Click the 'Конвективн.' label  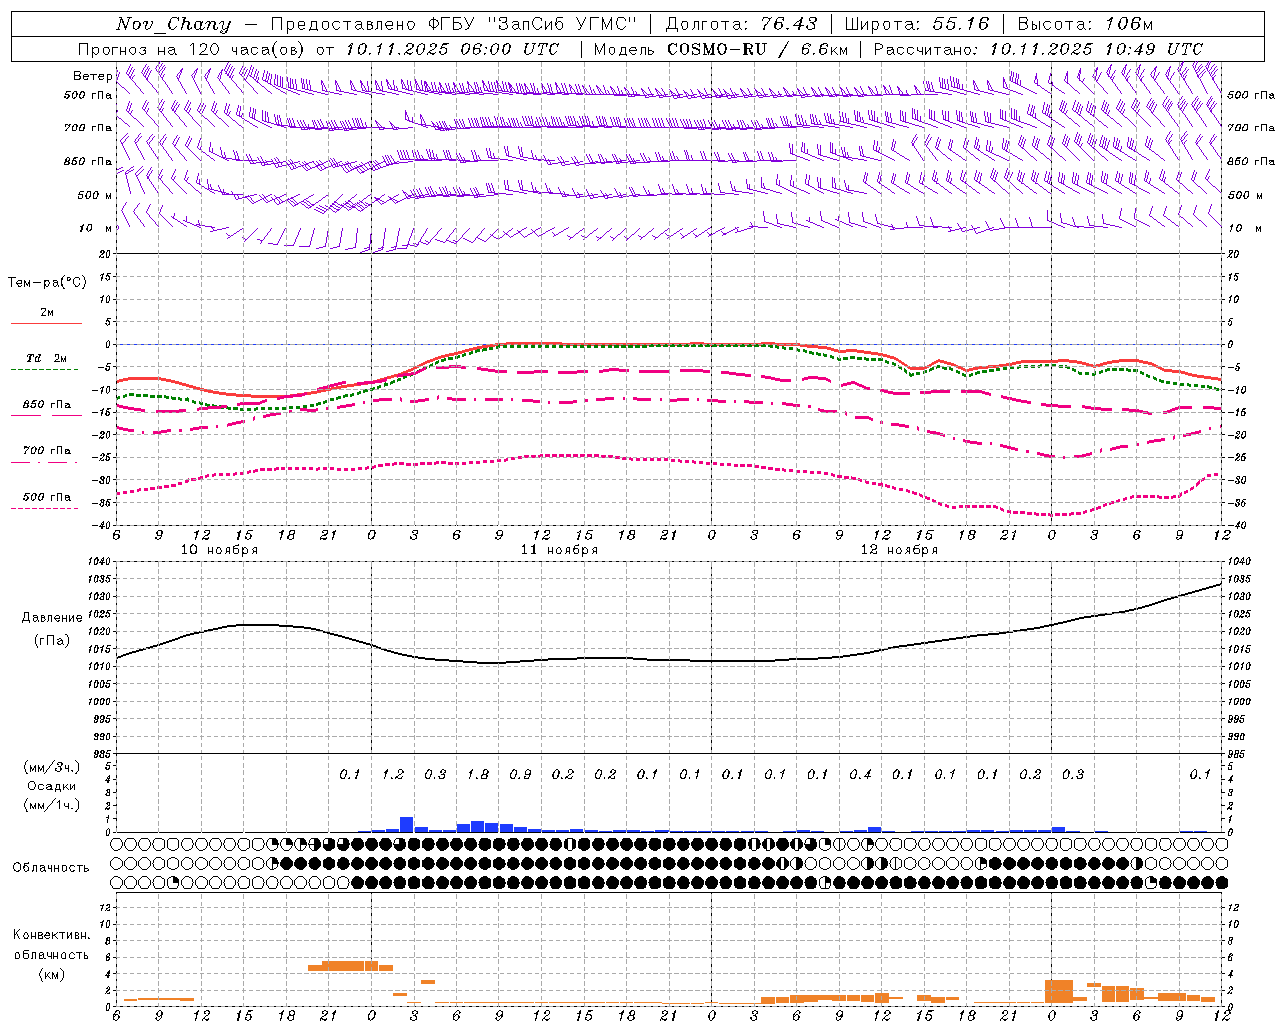click(51, 935)
